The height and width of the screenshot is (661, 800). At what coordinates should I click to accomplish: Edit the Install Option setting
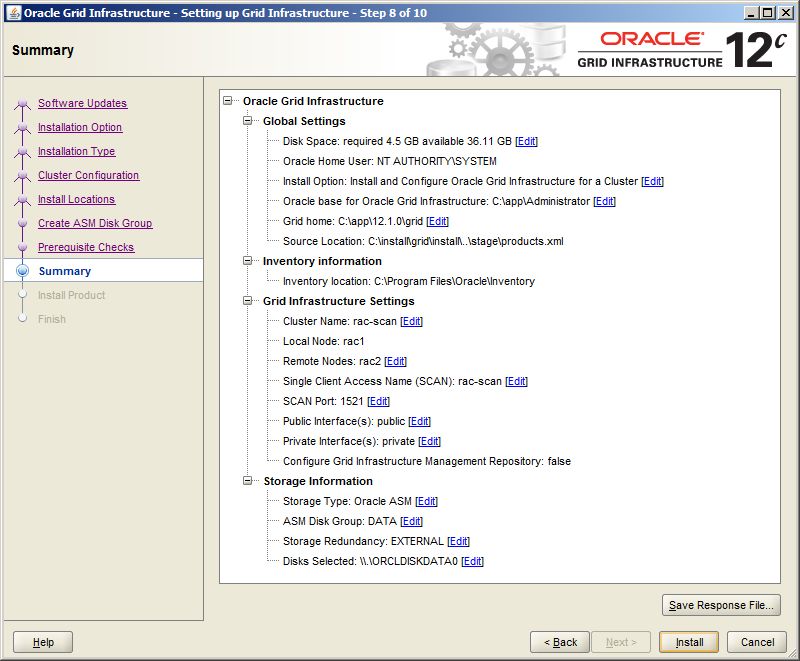[x=653, y=181]
